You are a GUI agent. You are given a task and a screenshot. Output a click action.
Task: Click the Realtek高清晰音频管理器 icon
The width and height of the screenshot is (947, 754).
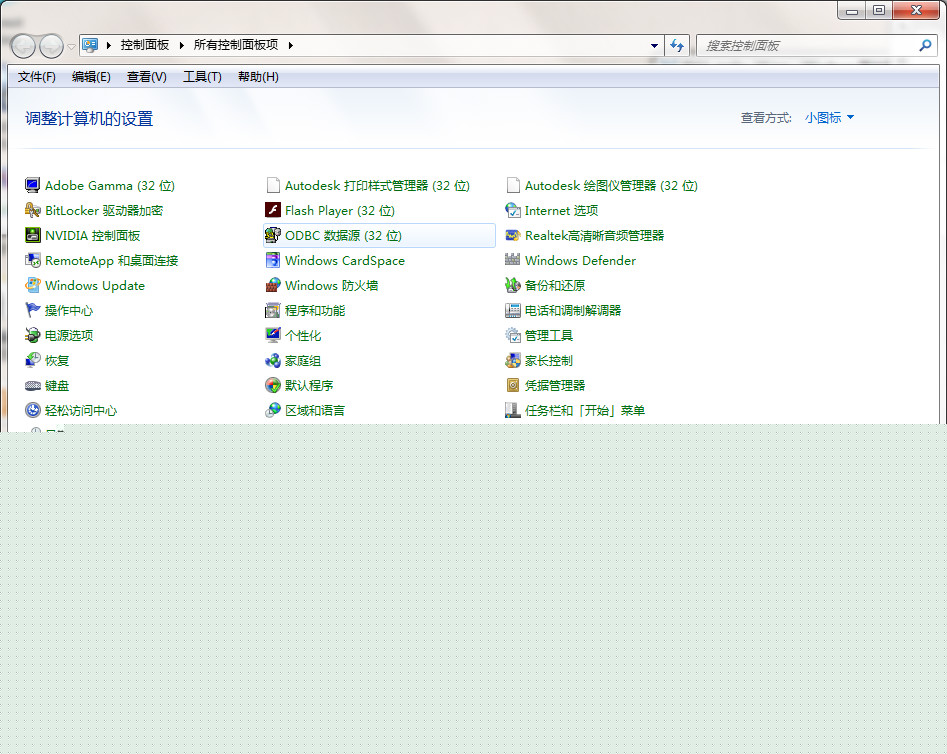[513, 235]
